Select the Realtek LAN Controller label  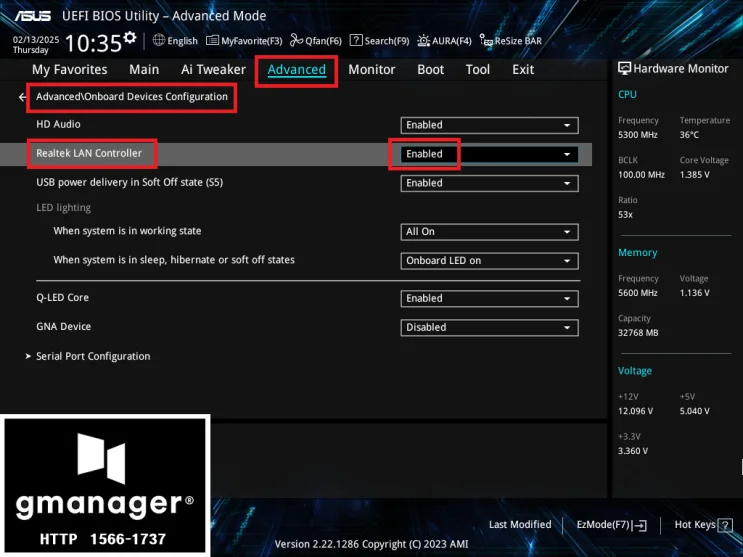[x=89, y=153]
